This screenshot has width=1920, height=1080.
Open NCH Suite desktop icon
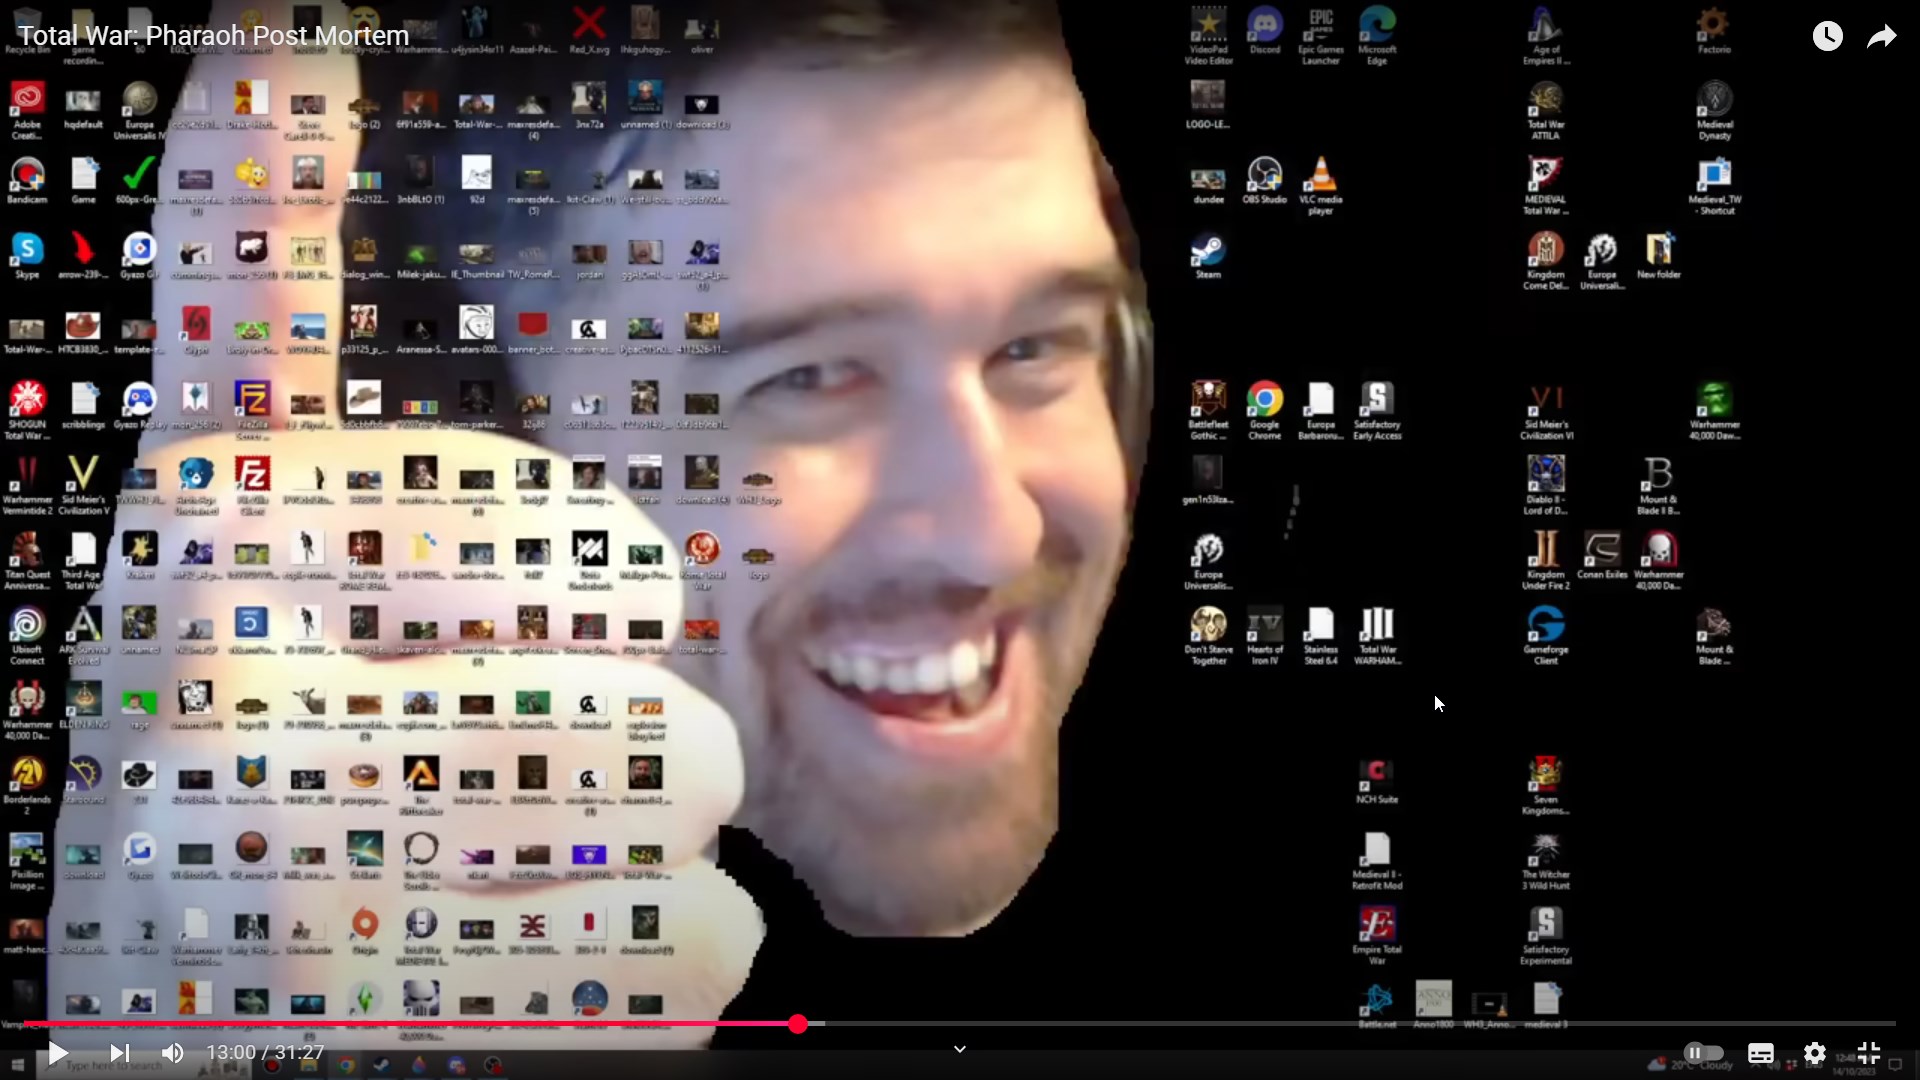click(1377, 781)
